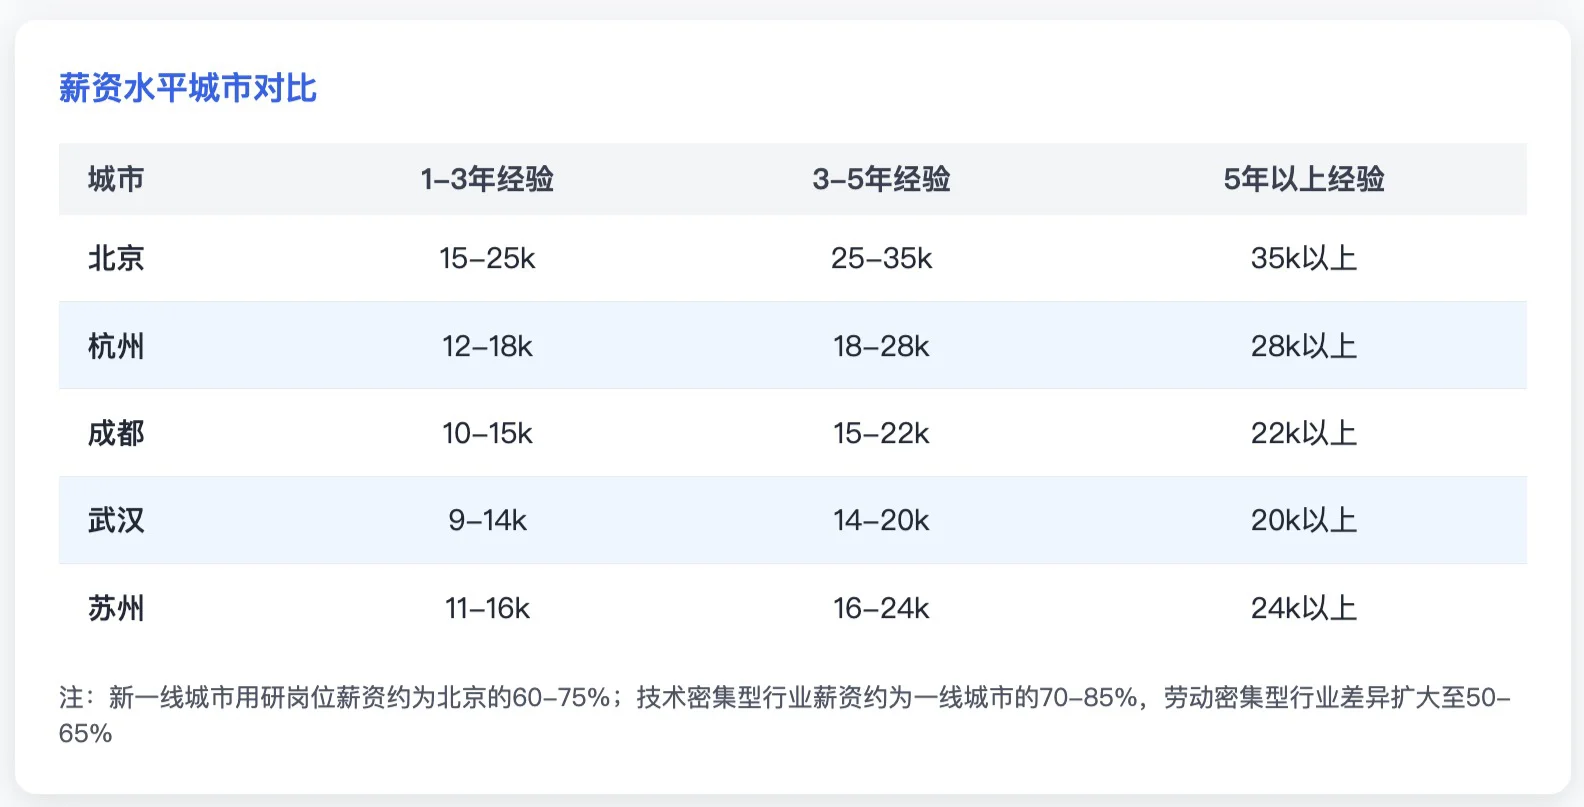Click the 15-22k cell in 成都 row
Viewport: 1584px width, 807px height.
(x=881, y=433)
